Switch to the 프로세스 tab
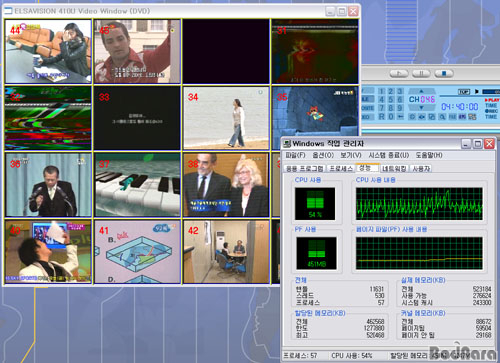Image resolution: width=500 pixels, height=363 pixels. click(x=341, y=169)
